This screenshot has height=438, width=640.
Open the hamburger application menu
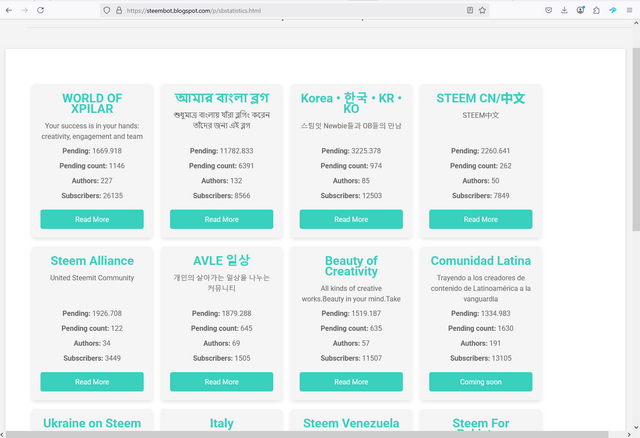pyautogui.click(x=629, y=10)
